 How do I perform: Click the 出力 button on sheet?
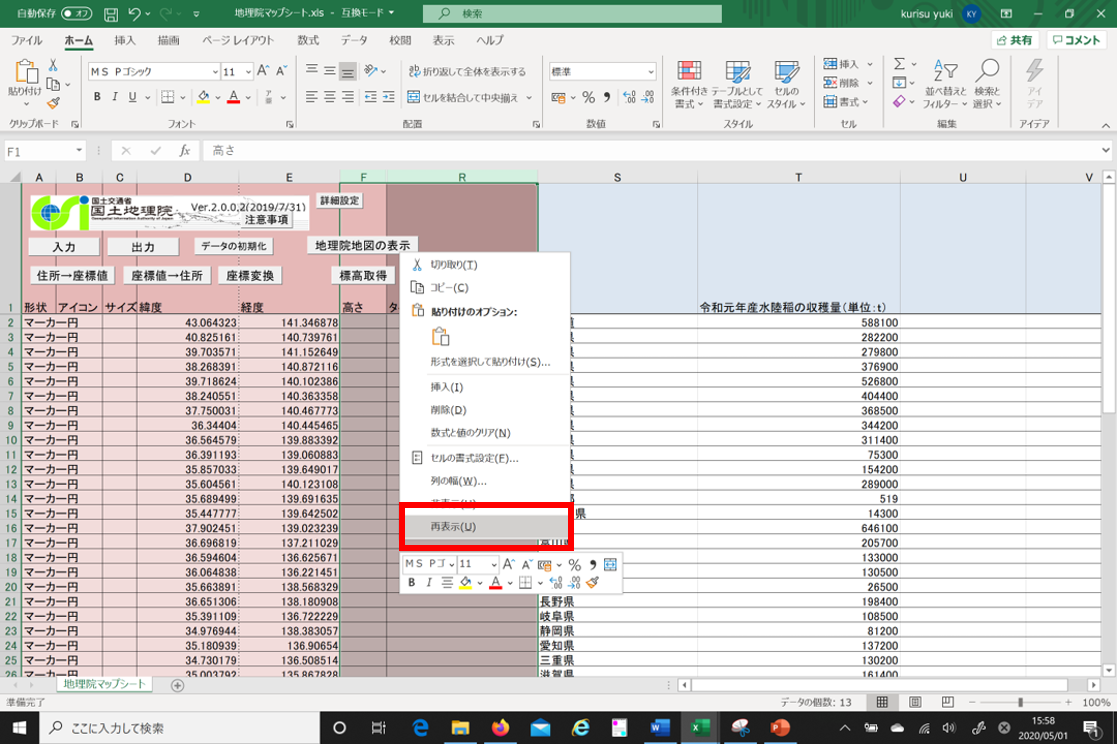pyautogui.click(x=142, y=247)
